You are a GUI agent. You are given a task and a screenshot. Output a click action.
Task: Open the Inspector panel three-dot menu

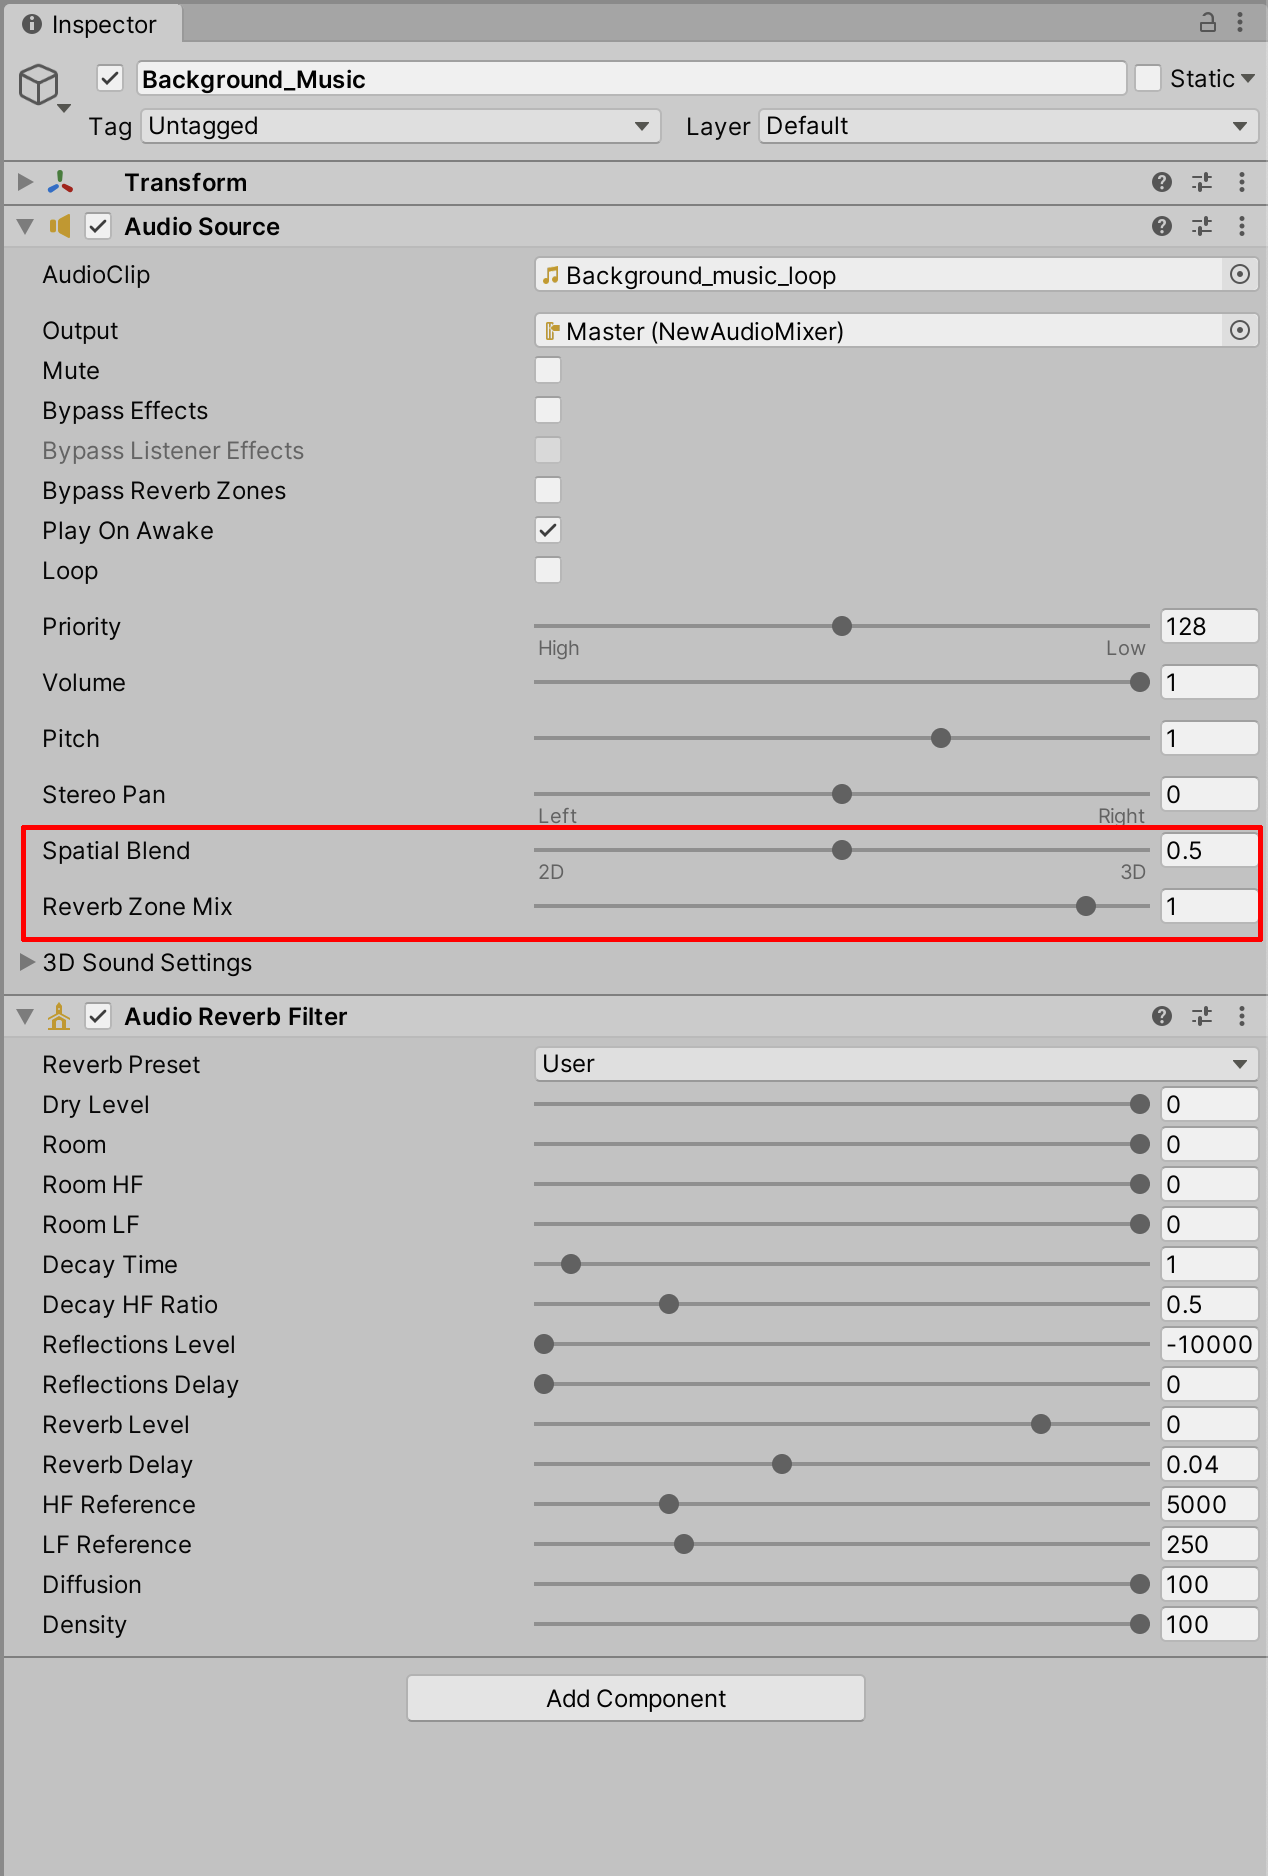[1240, 22]
